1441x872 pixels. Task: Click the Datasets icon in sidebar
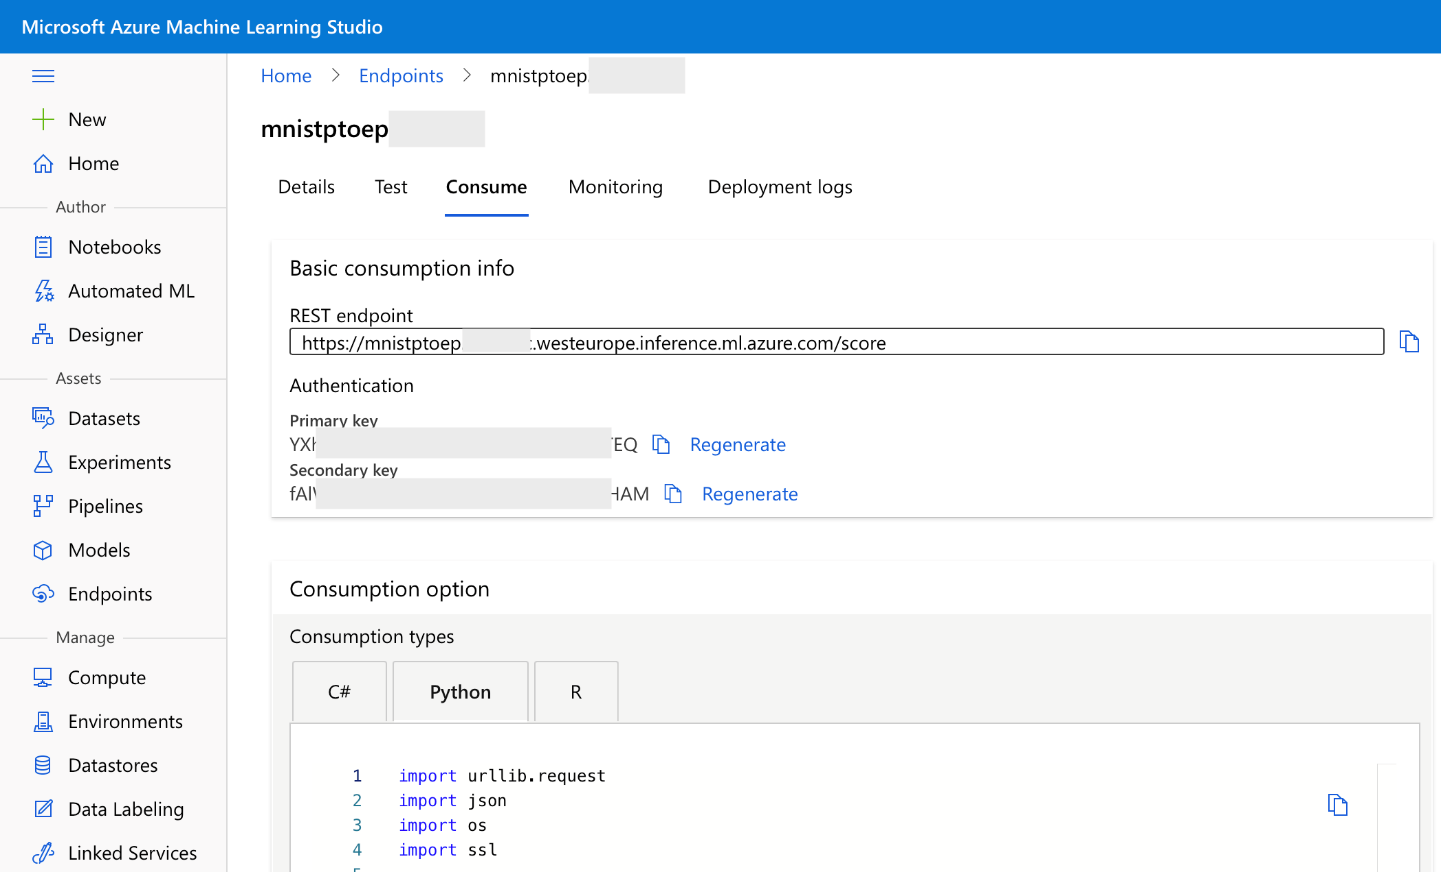point(43,418)
